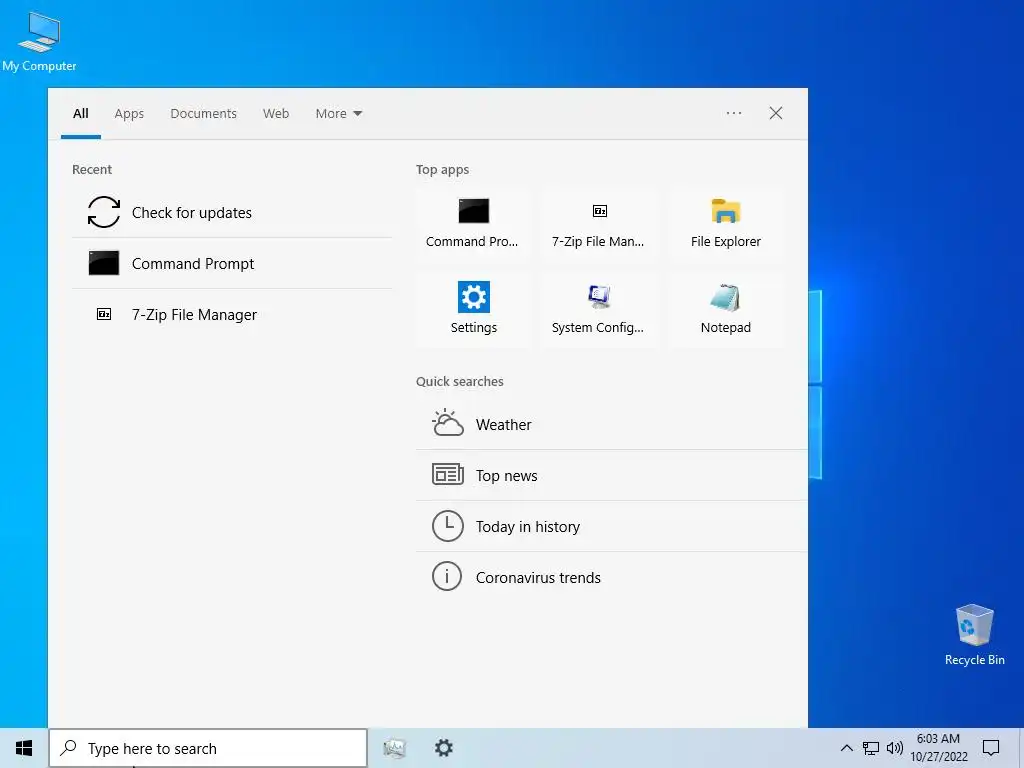Click the Type here to search box
Viewport: 1024px width, 768px height.
click(208, 748)
